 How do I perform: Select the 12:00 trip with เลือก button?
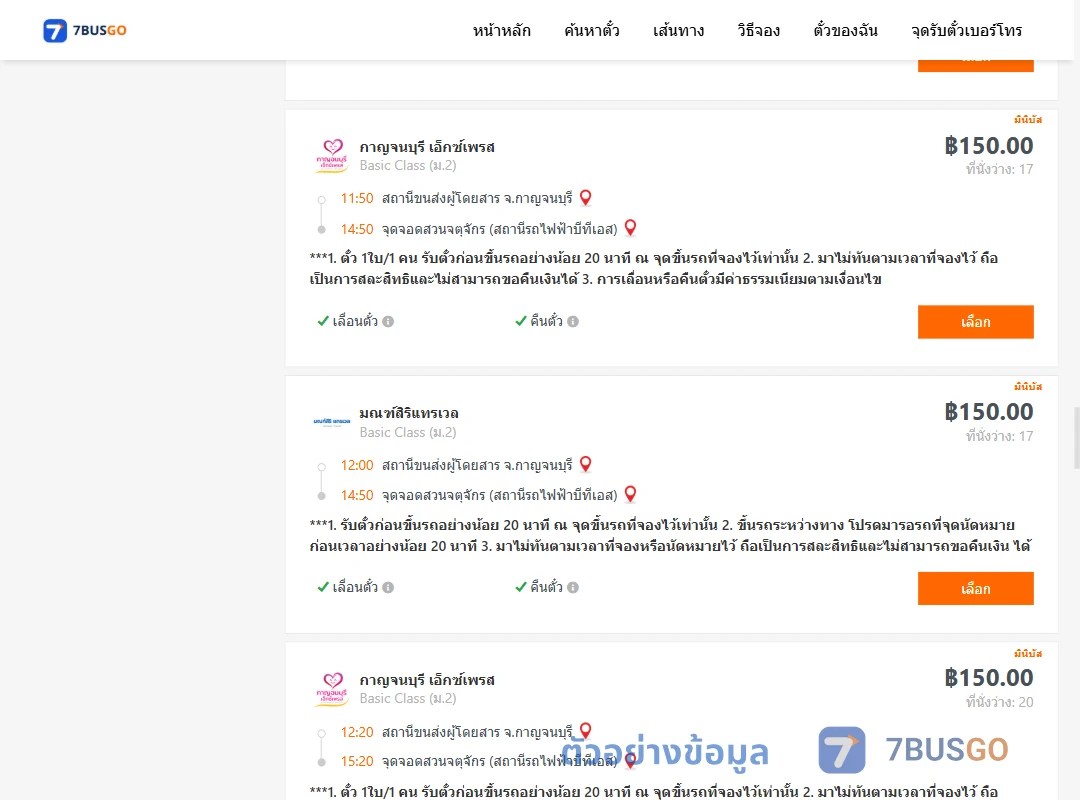[x=975, y=588]
